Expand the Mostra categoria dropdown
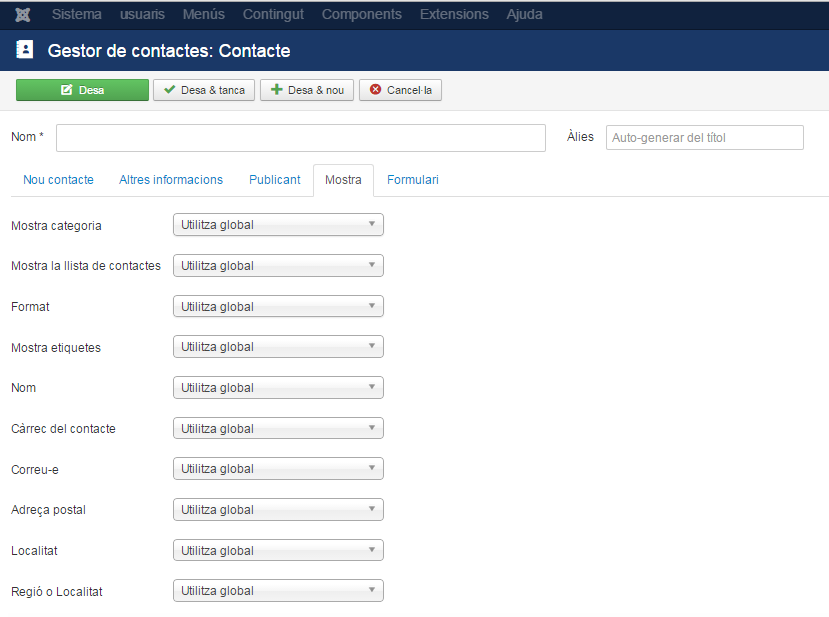 point(278,225)
